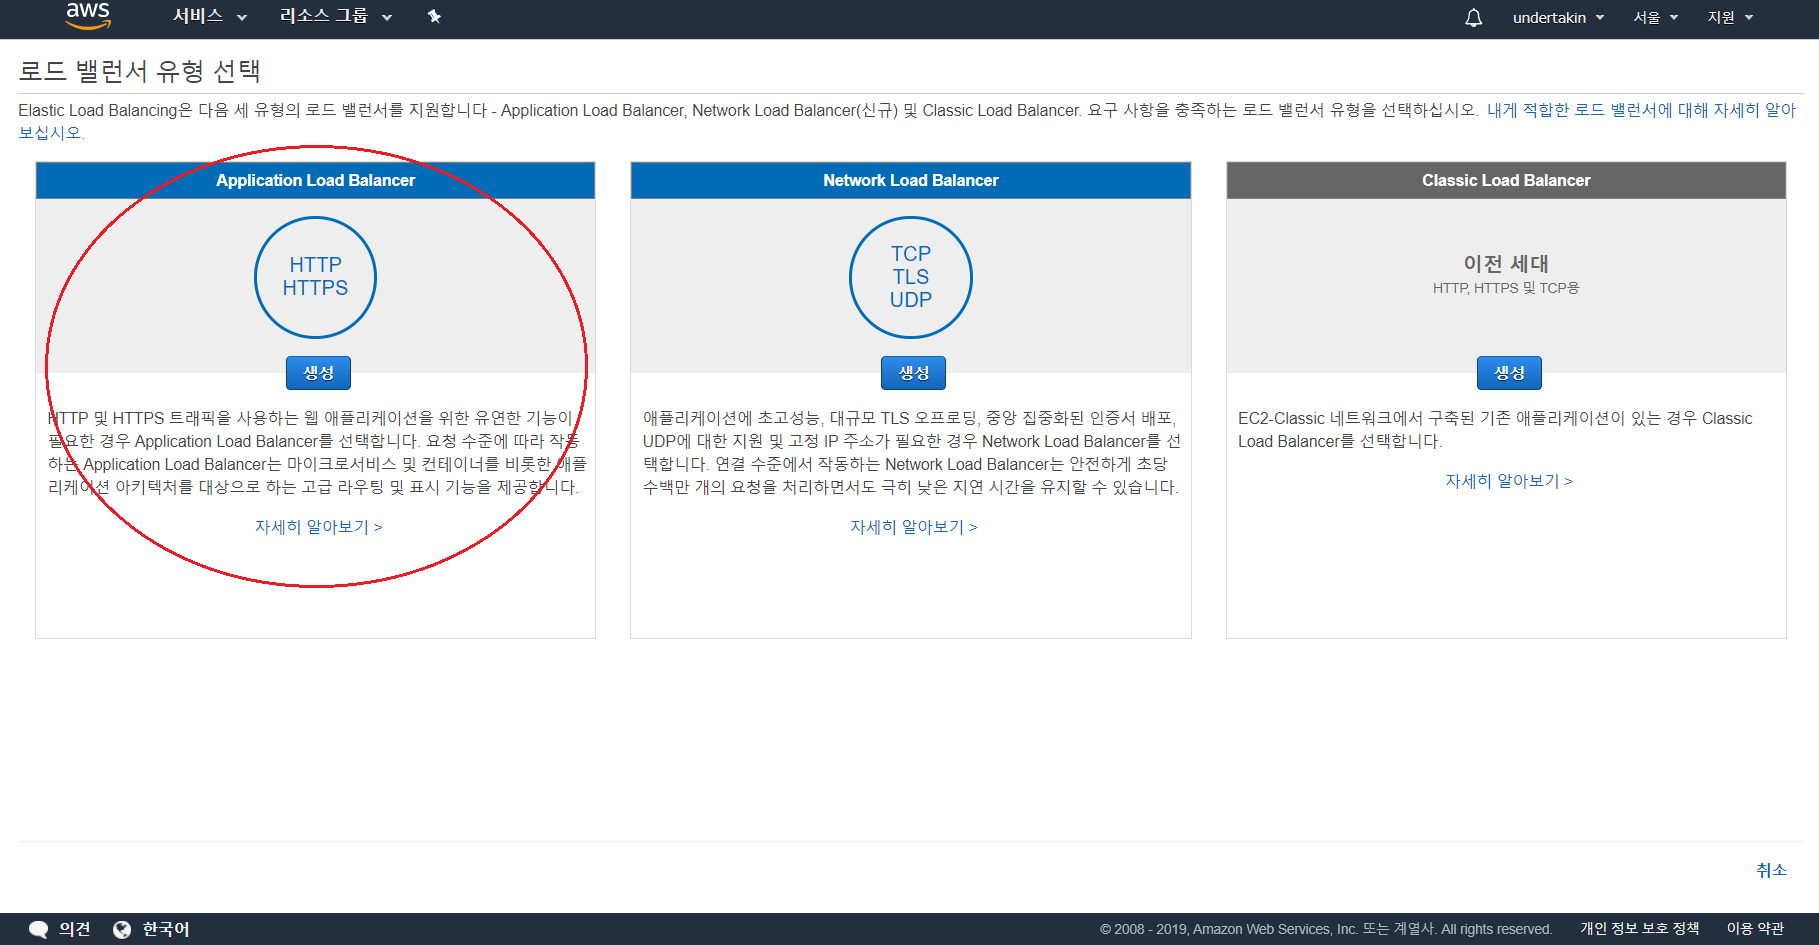This screenshot has height=945, width=1819.
Task: Click the AWS logo home icon
Action: pyautogui.click(x=88, y=16)
